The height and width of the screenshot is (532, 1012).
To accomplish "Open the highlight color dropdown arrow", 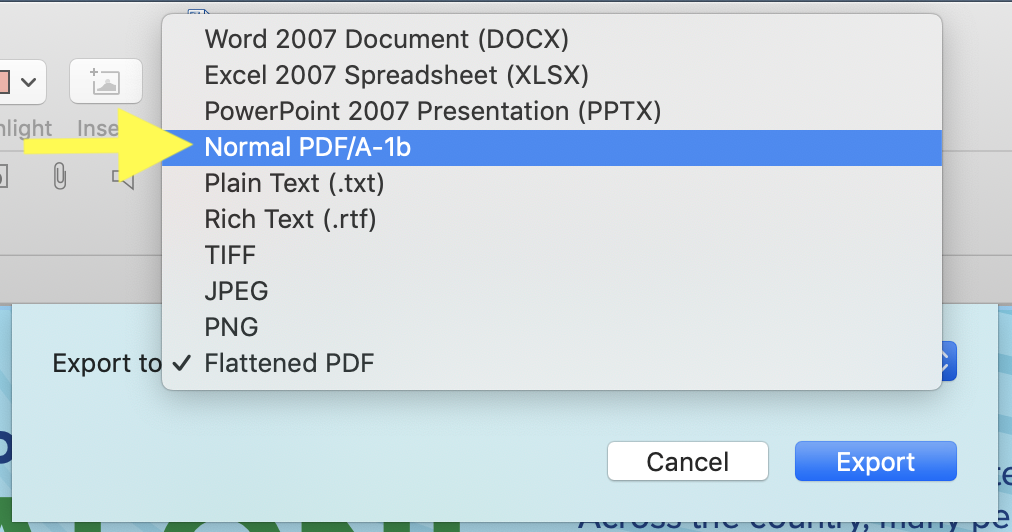I will tap(28, 82).
